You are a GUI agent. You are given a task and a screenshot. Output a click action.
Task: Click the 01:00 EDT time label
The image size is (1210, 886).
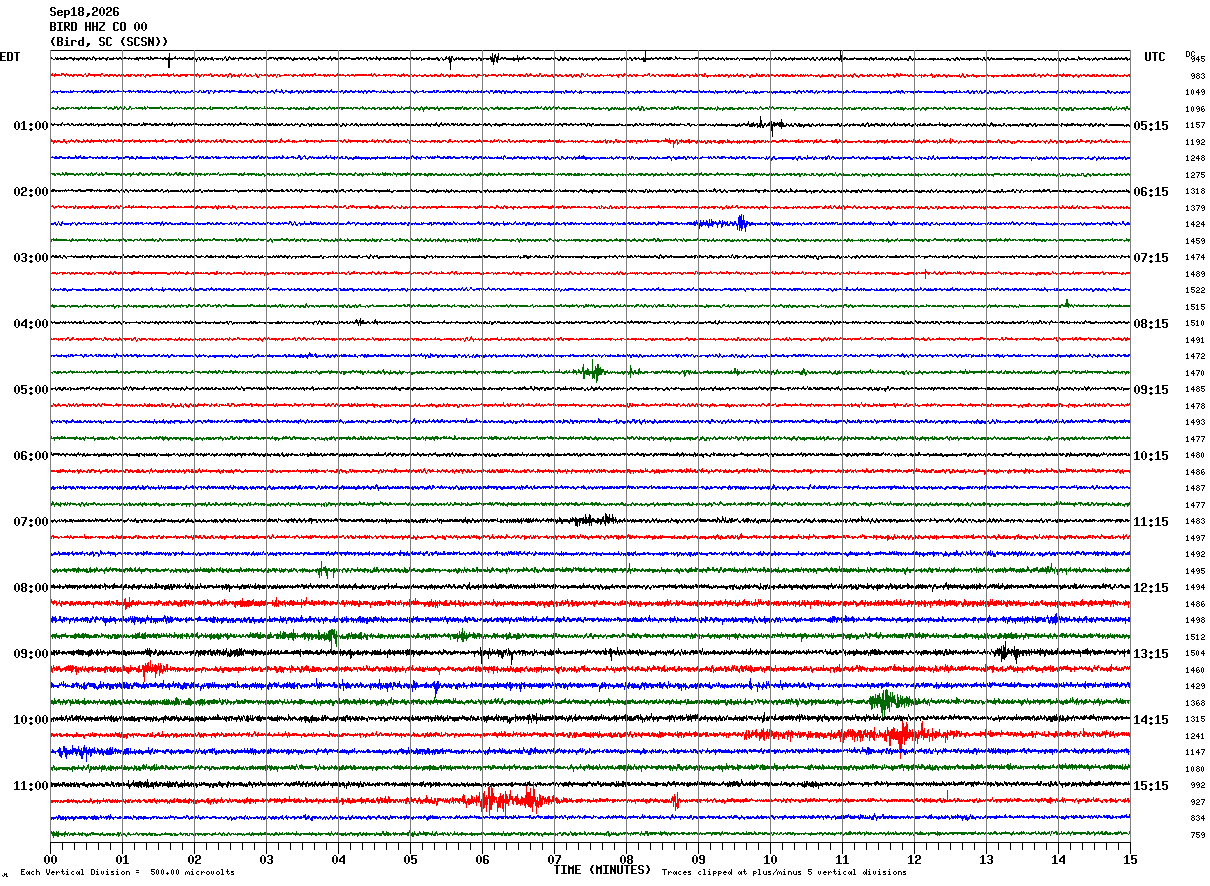pyautogui.click(x=30, y=126)
